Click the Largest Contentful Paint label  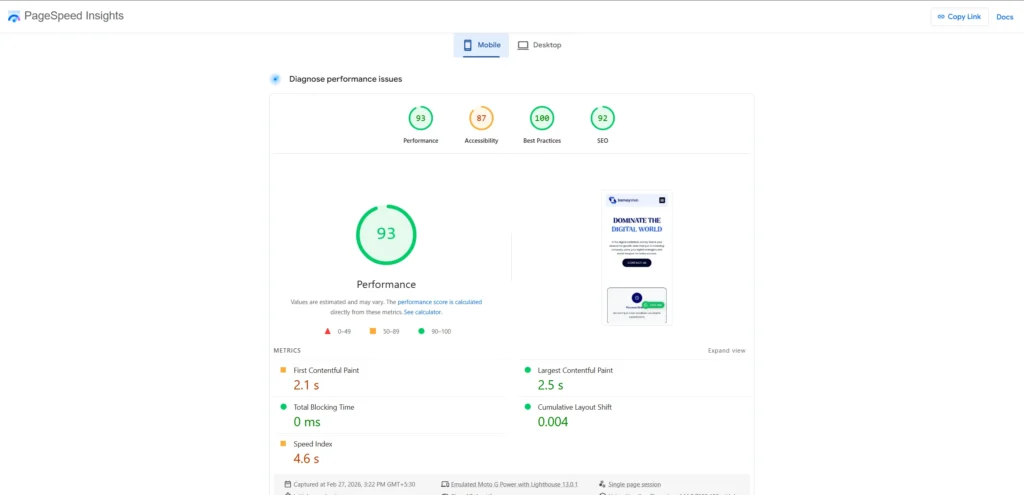(x=575, y=370)
